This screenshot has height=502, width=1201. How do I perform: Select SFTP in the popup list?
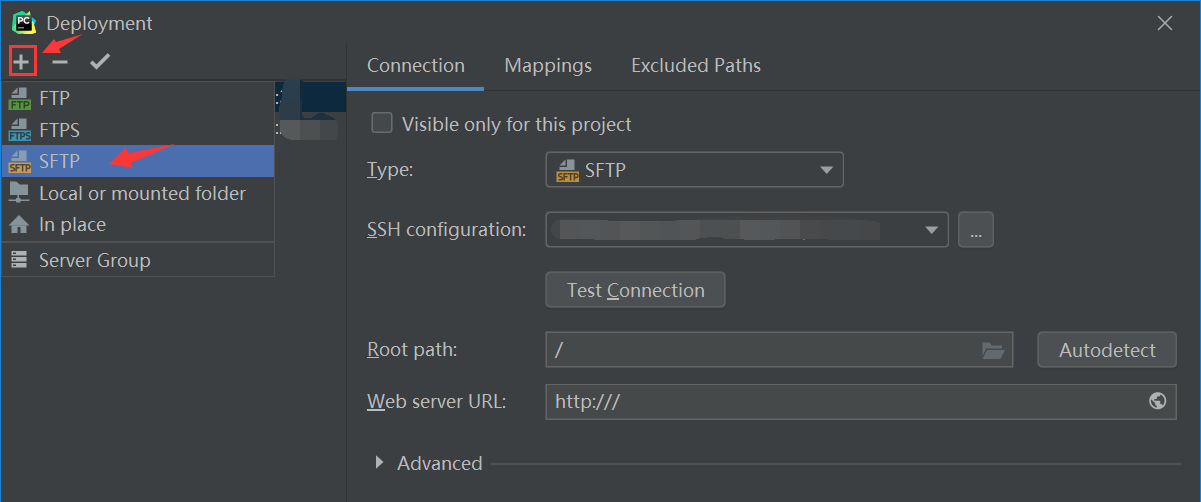click(137, 161)
